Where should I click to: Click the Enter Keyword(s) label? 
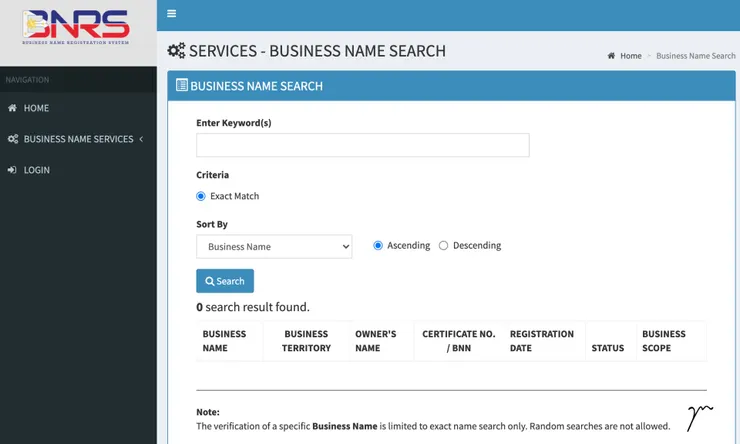(234, 123)
